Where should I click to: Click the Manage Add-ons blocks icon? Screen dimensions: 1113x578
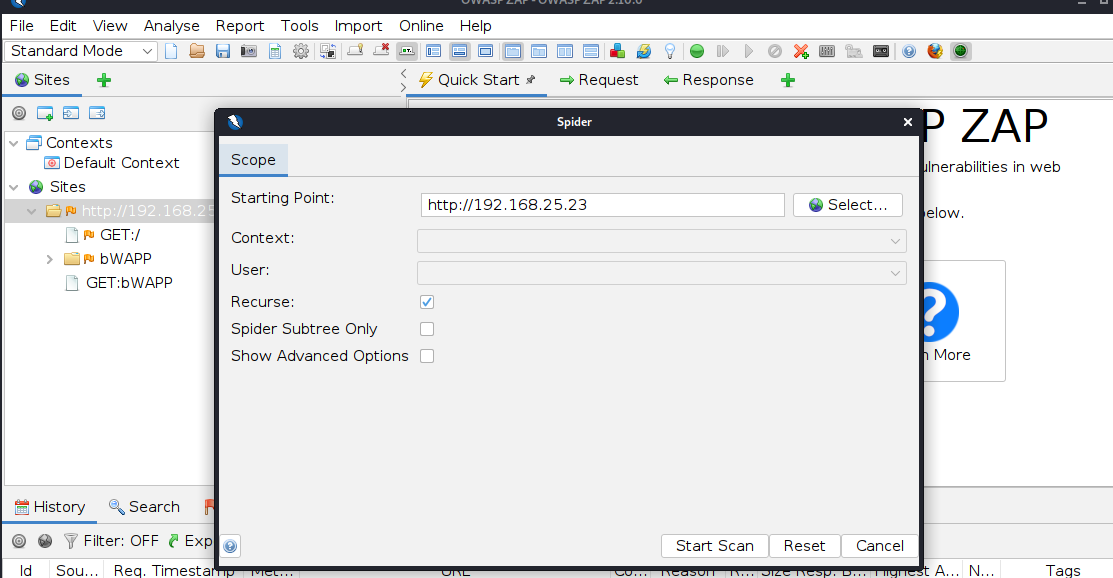point(618,51)
